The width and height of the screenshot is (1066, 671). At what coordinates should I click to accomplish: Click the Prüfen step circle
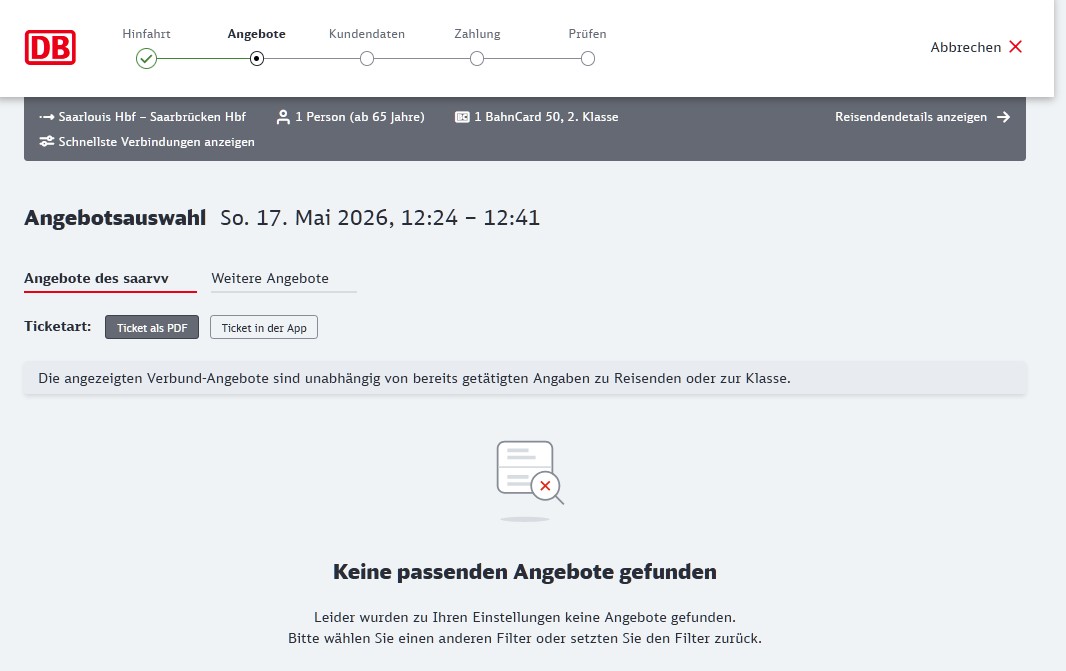[588, 59]
